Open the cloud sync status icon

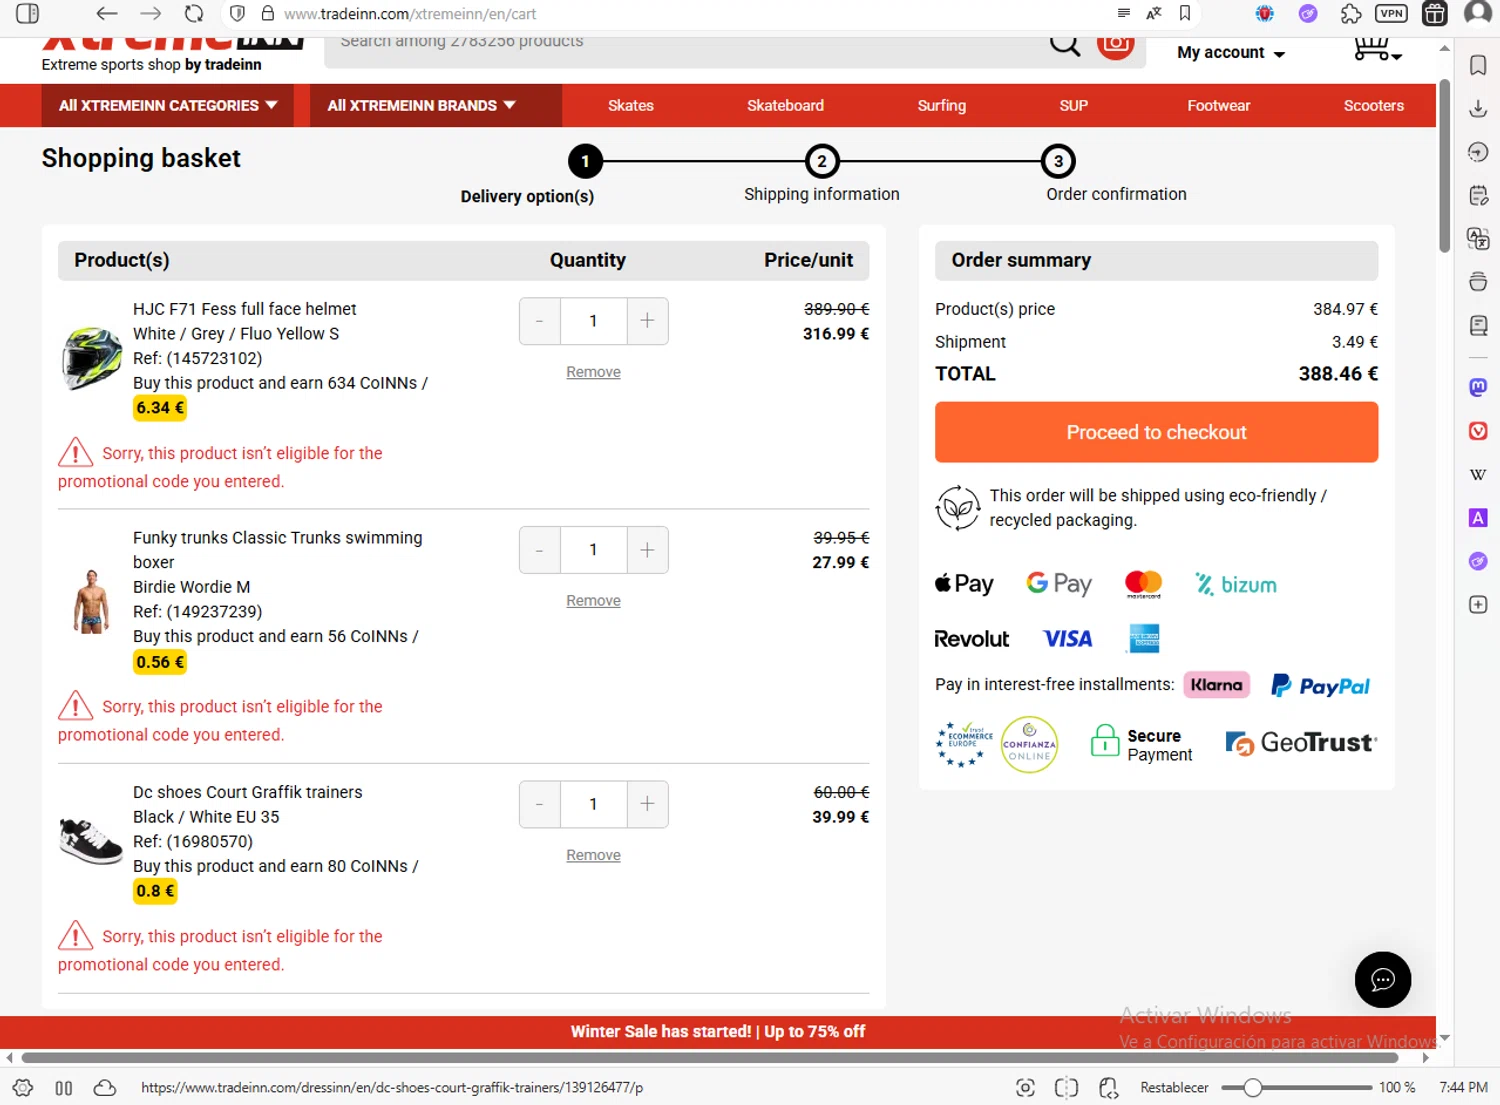pyautogui.click(x=105, y=1088)
